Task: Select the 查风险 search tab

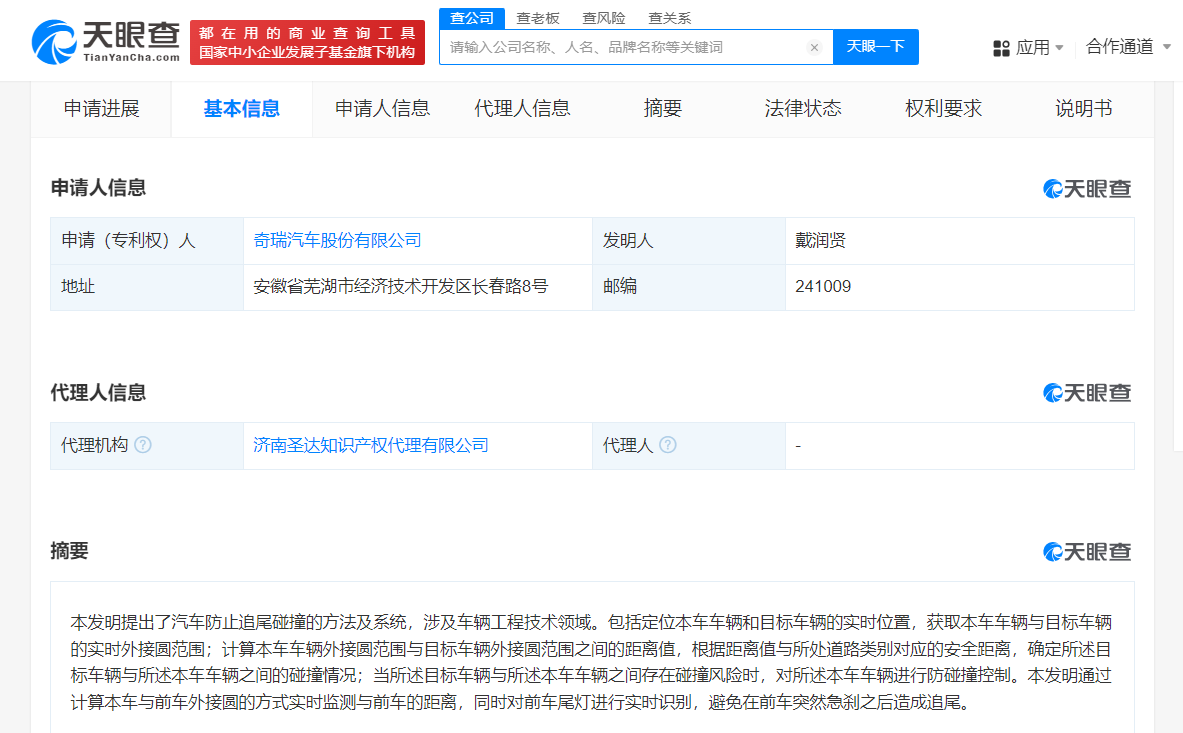Action: coord(604,18)
